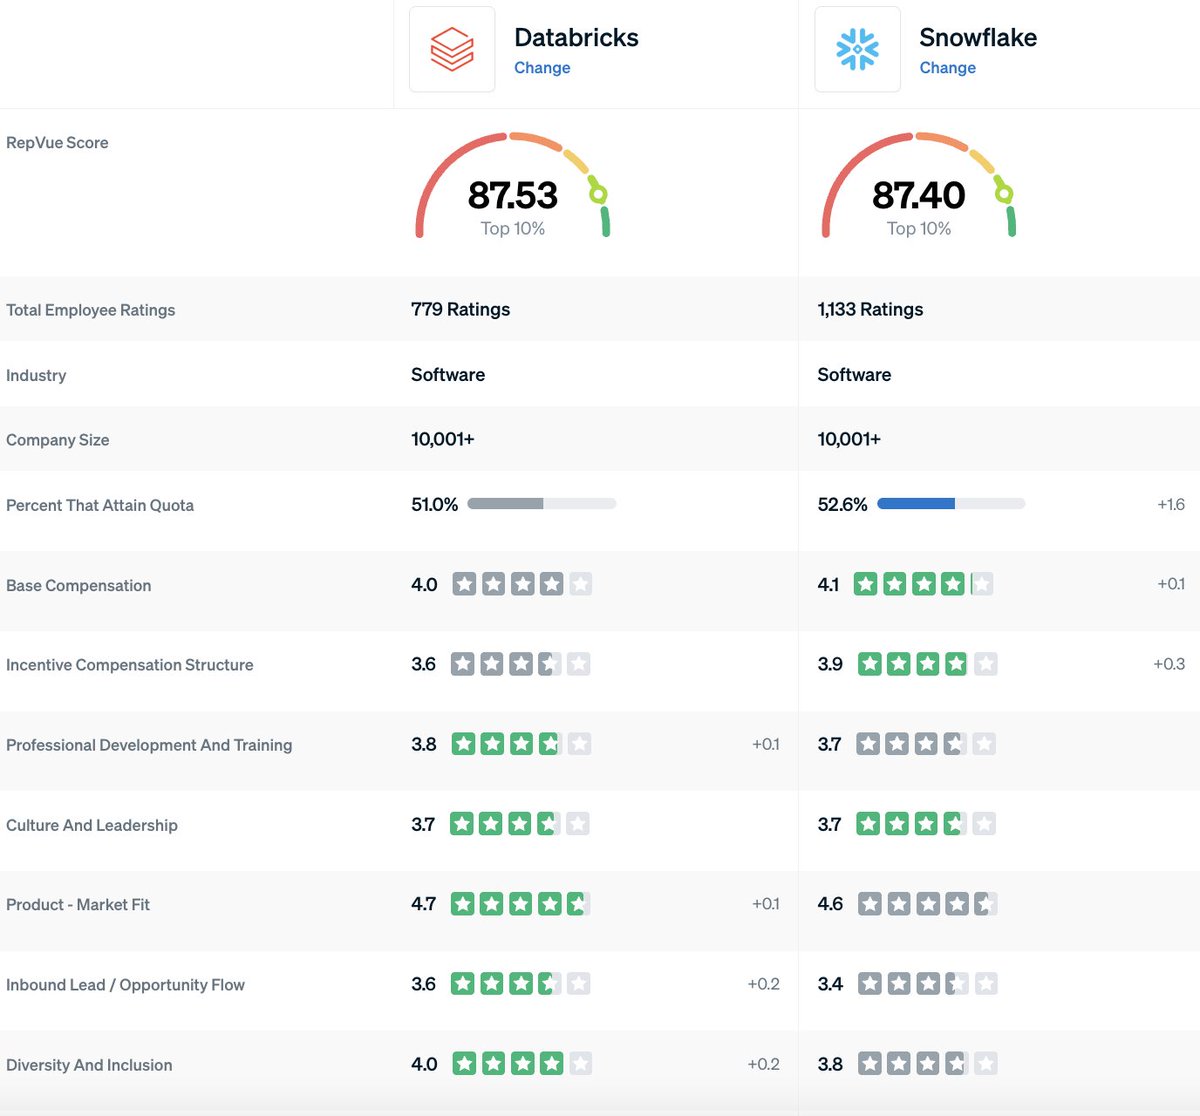This screenshot has width=1200, height=1116.
Task: Click the RepVue Score row label
Action: [57, 143]
